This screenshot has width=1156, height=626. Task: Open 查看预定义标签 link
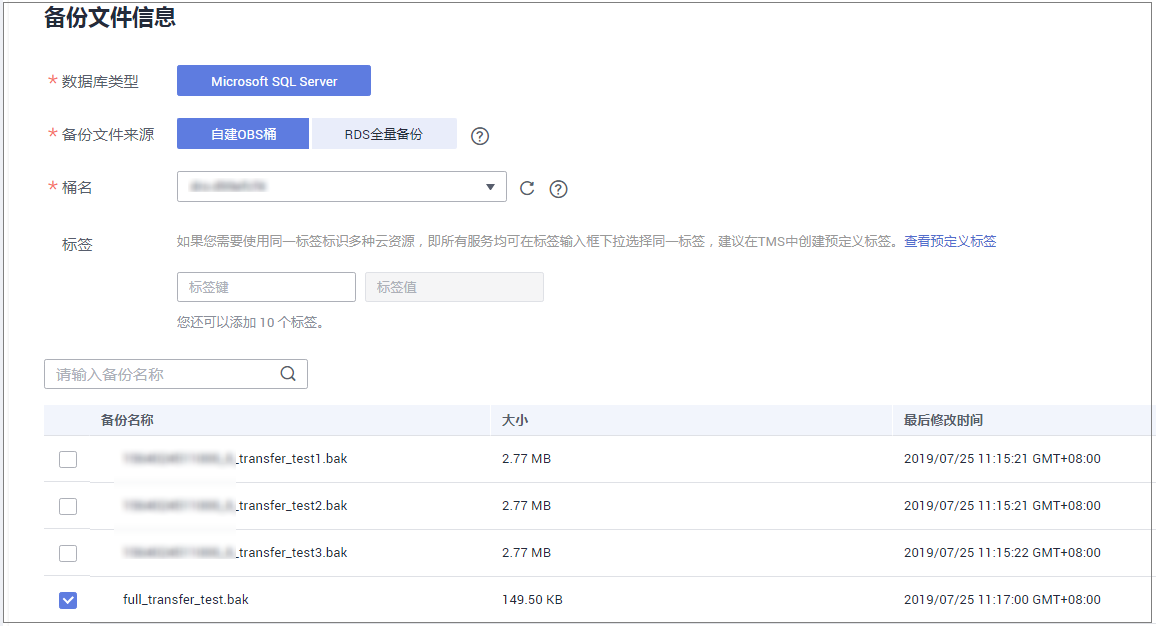[x=950, y=241]
